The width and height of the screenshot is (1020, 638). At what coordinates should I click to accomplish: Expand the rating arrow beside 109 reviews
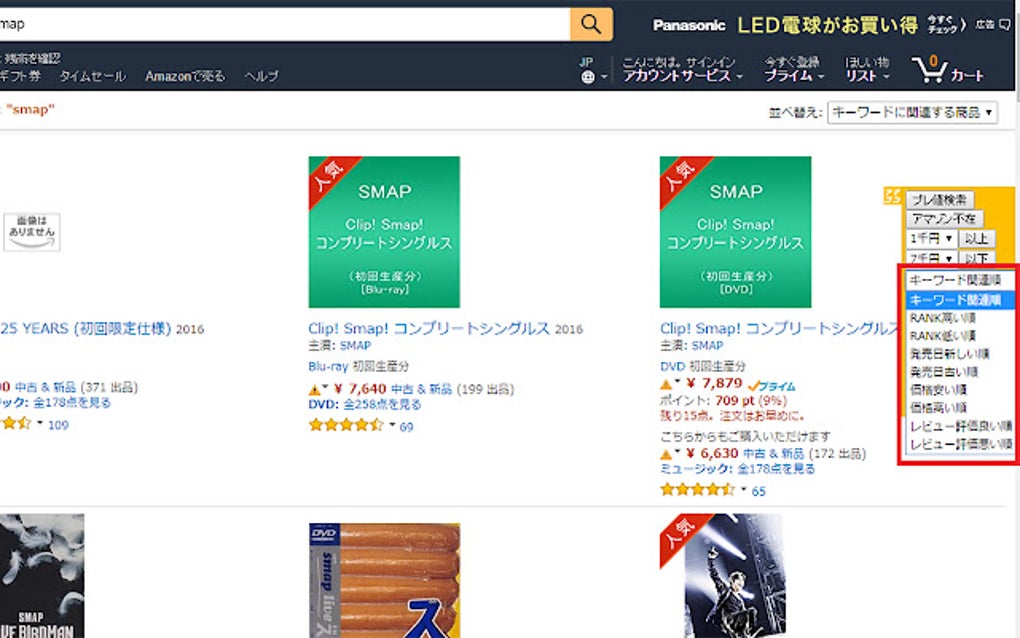click(40, 422)
